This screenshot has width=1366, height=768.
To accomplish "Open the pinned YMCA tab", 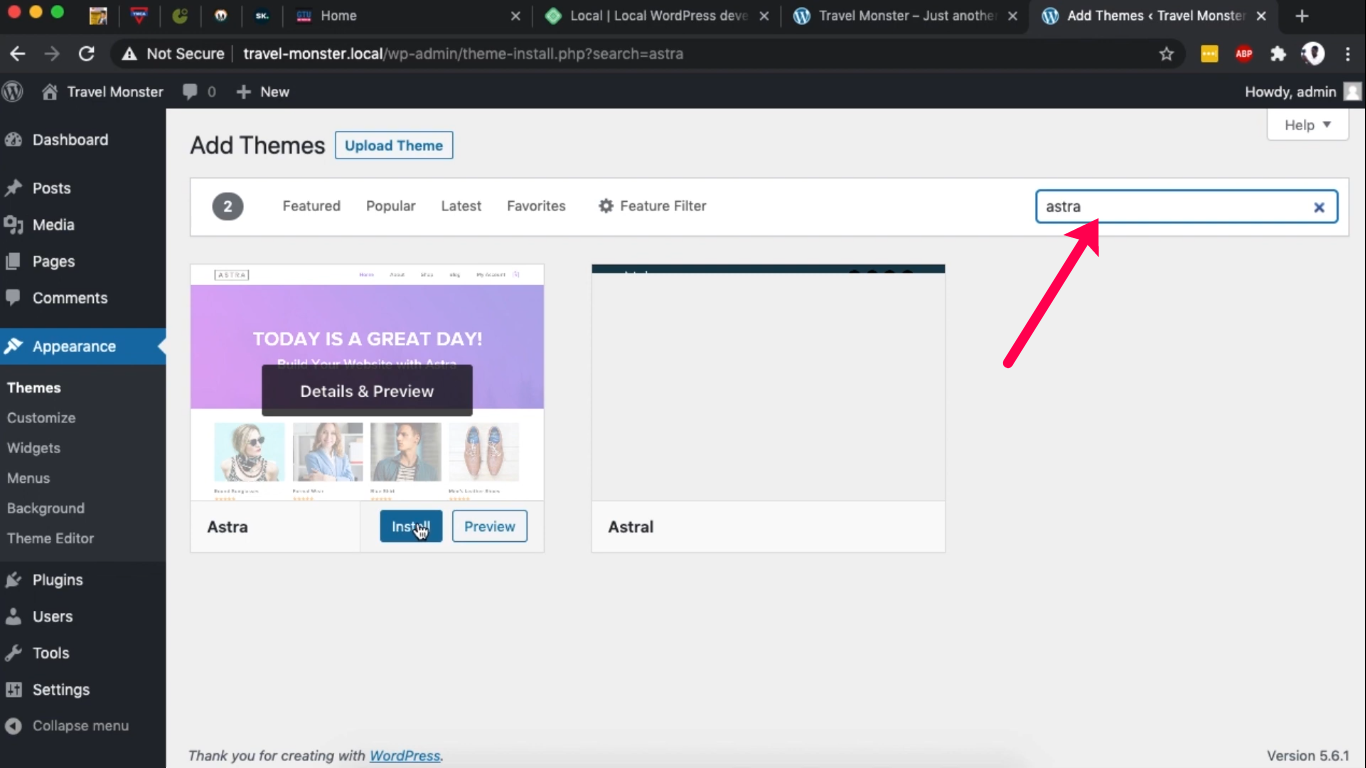I will (x=139, y=16).
